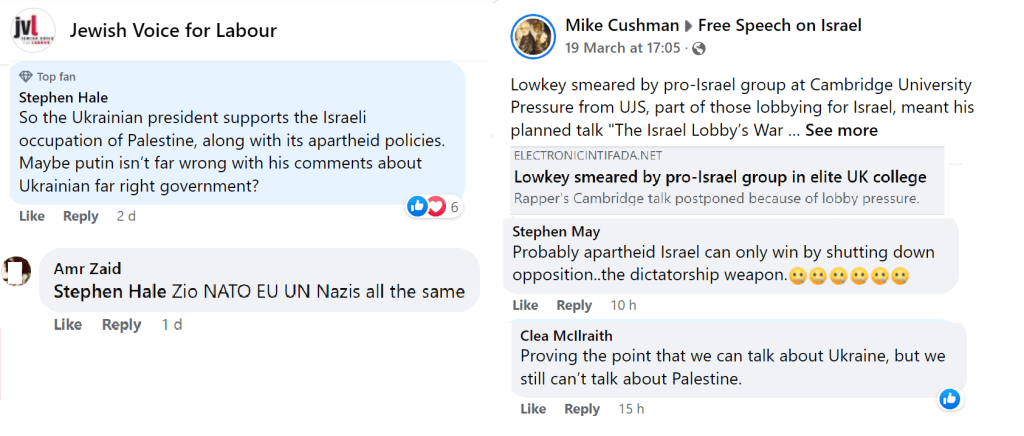Click Mike Cushman's profile avatar
The image size is (1024, 436).
pyautogui.click(x=531, y=37)
